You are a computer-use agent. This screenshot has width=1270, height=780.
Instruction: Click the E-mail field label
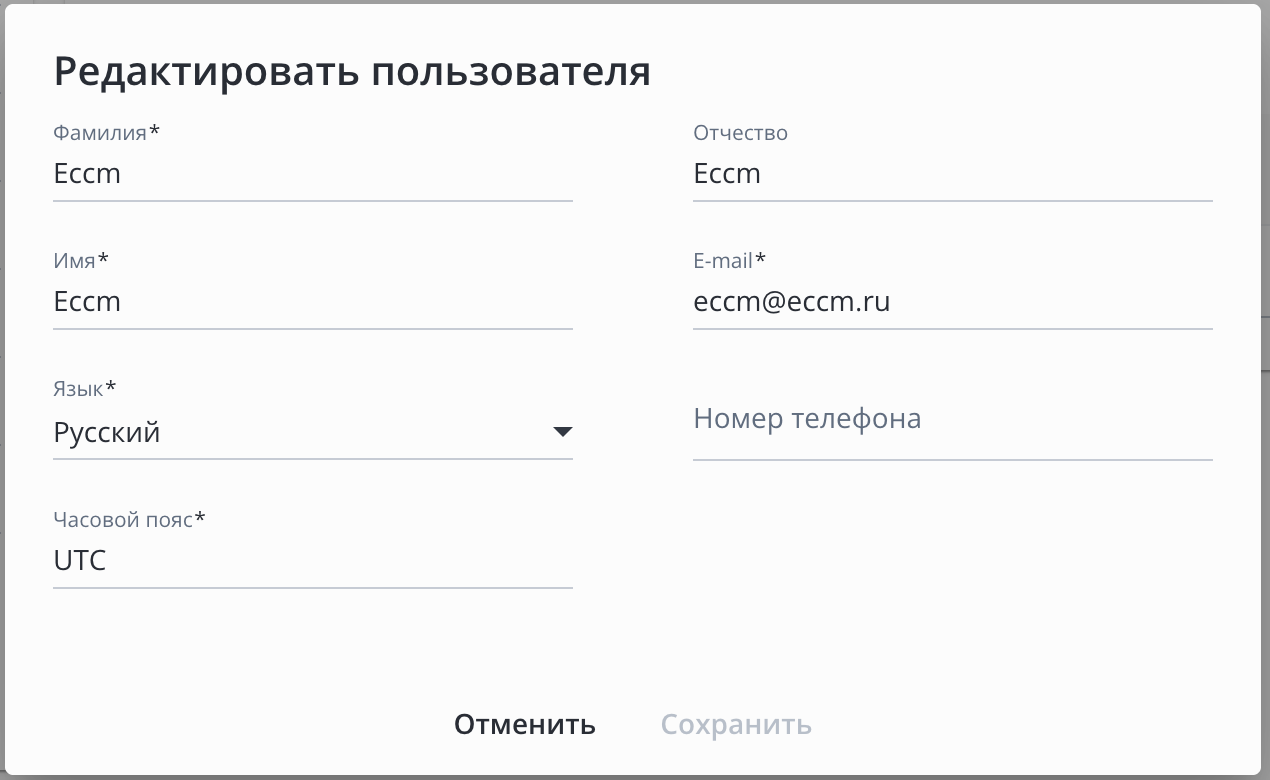click(x=722, y=261)
